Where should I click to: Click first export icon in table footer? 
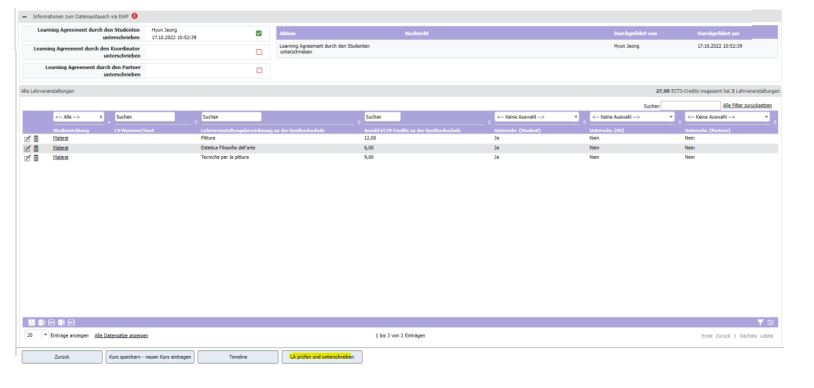click(x=31, y=323)
